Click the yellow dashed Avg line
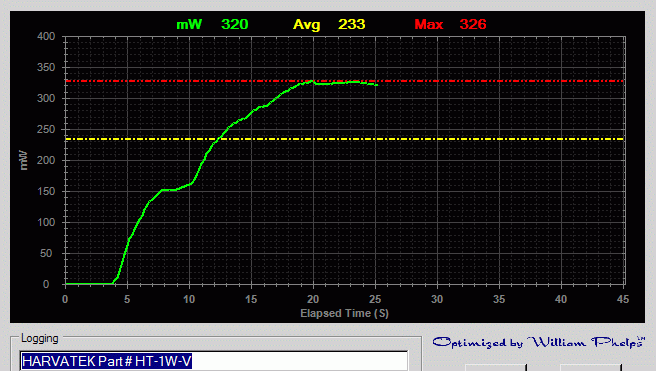This screenshot has width=656, height=371. 345,139
